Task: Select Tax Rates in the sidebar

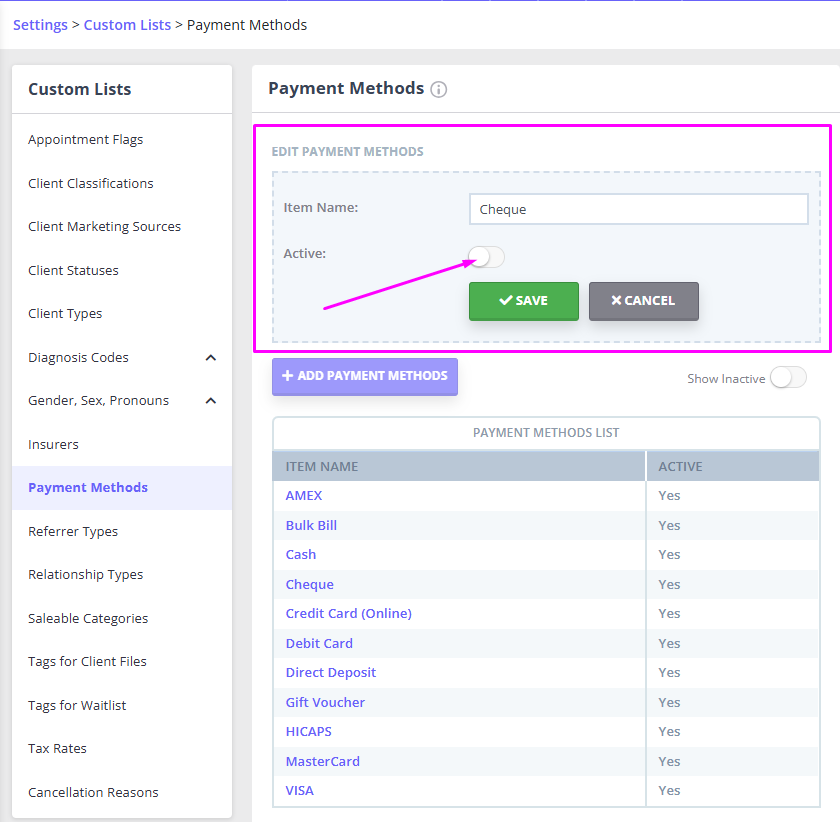Action: pyautogui.click(x=56, y=748)
